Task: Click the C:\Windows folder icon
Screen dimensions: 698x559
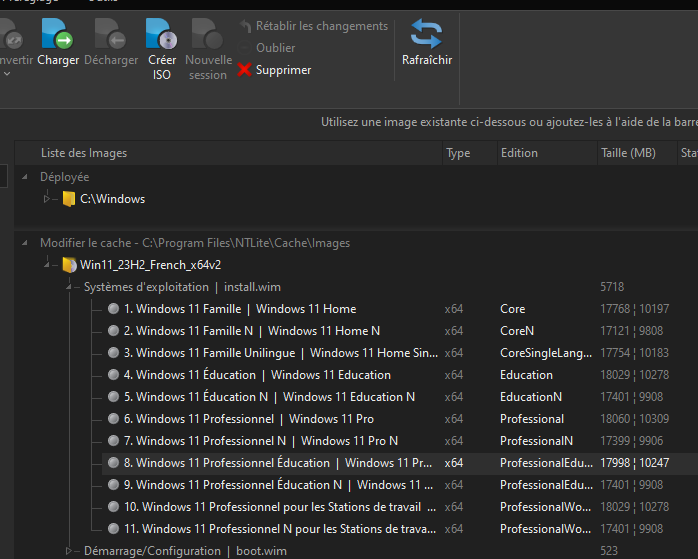Action: 69,199
